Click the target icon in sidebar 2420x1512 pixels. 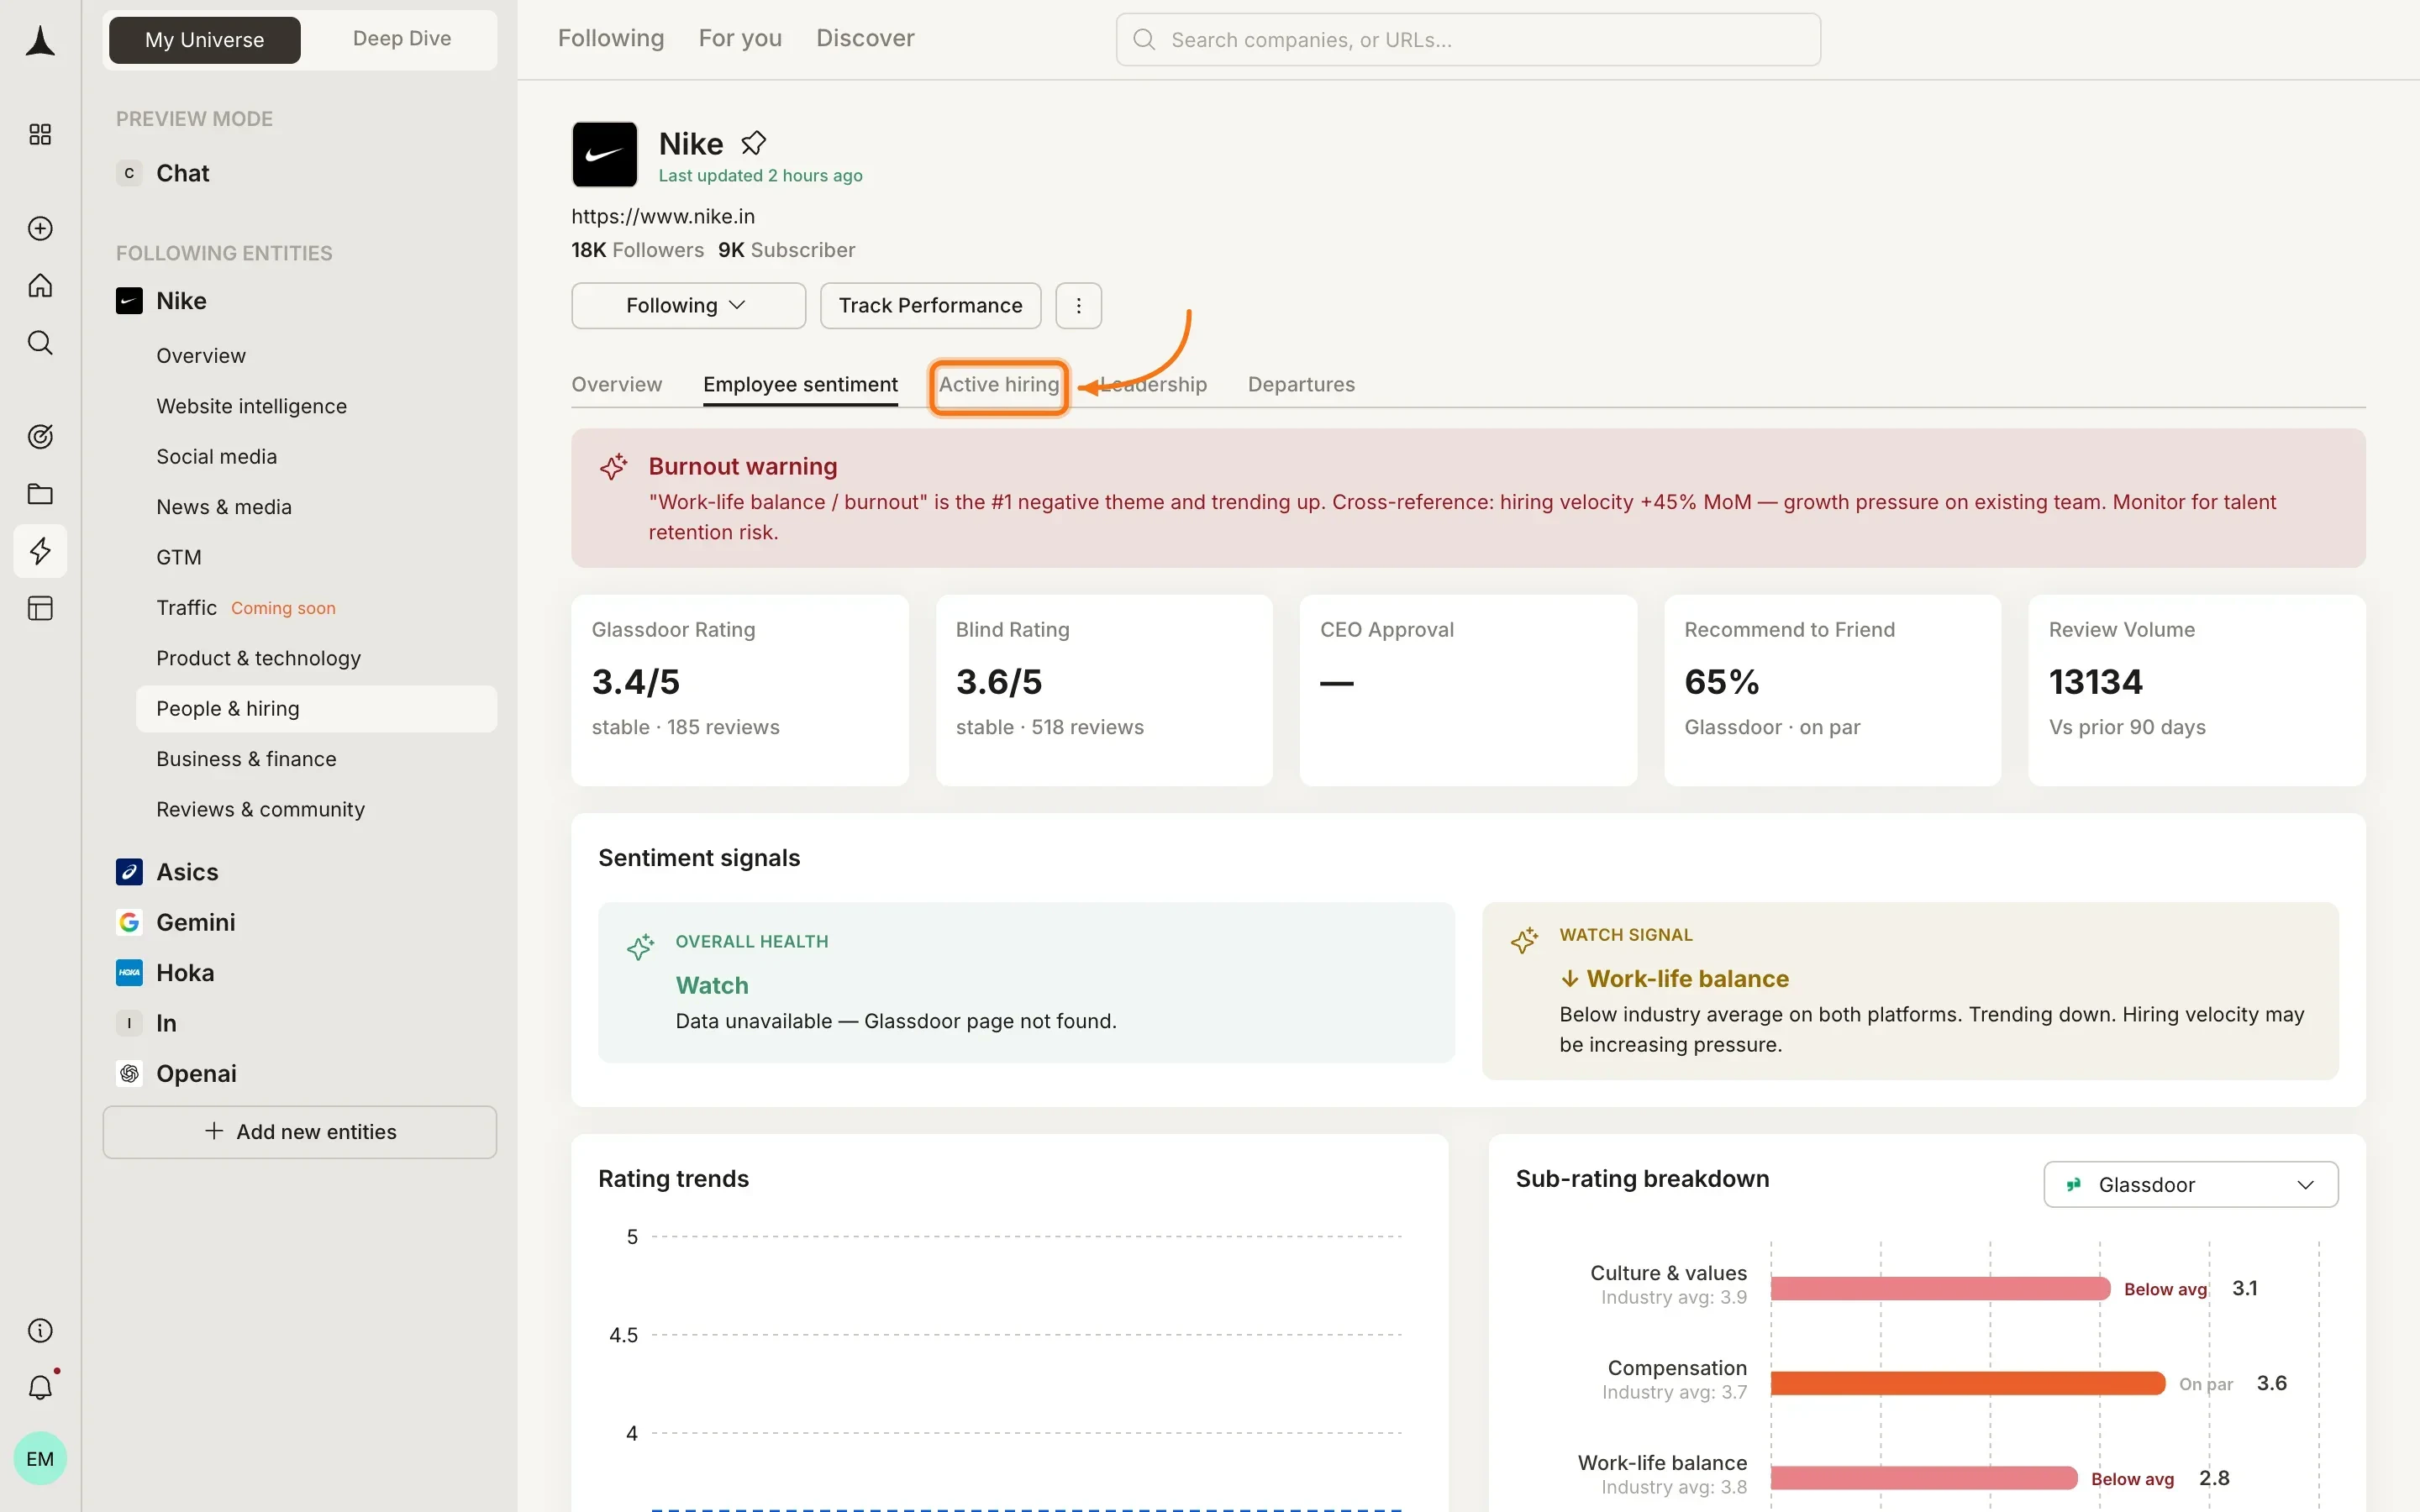[40, 436]
